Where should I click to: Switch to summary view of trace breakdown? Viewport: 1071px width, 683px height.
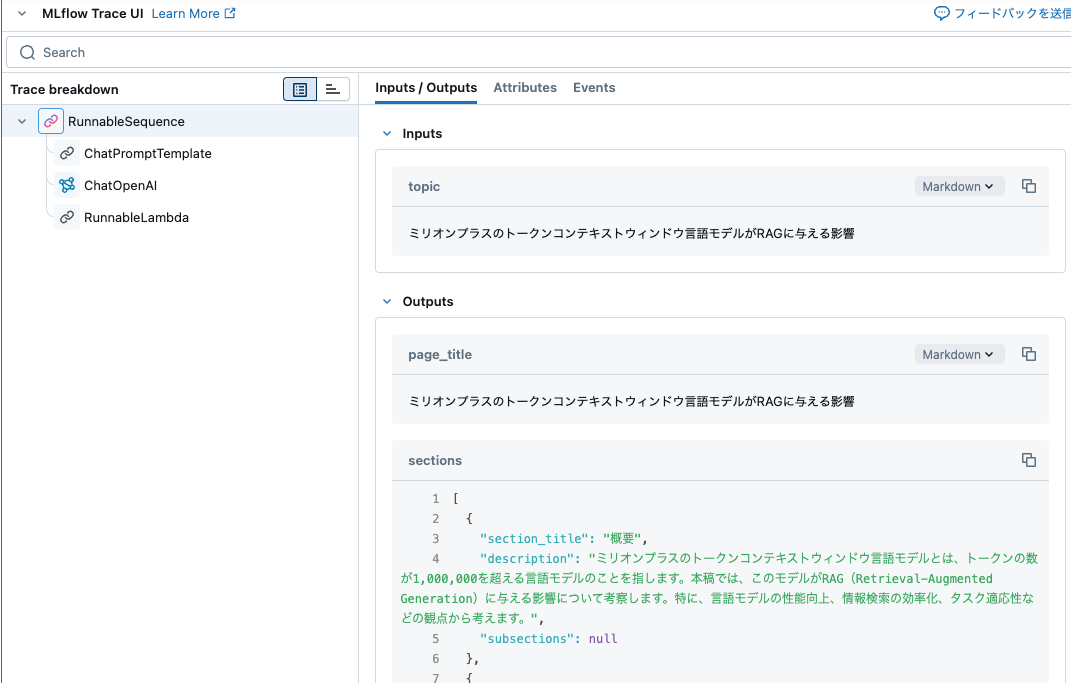coord(332,89)
